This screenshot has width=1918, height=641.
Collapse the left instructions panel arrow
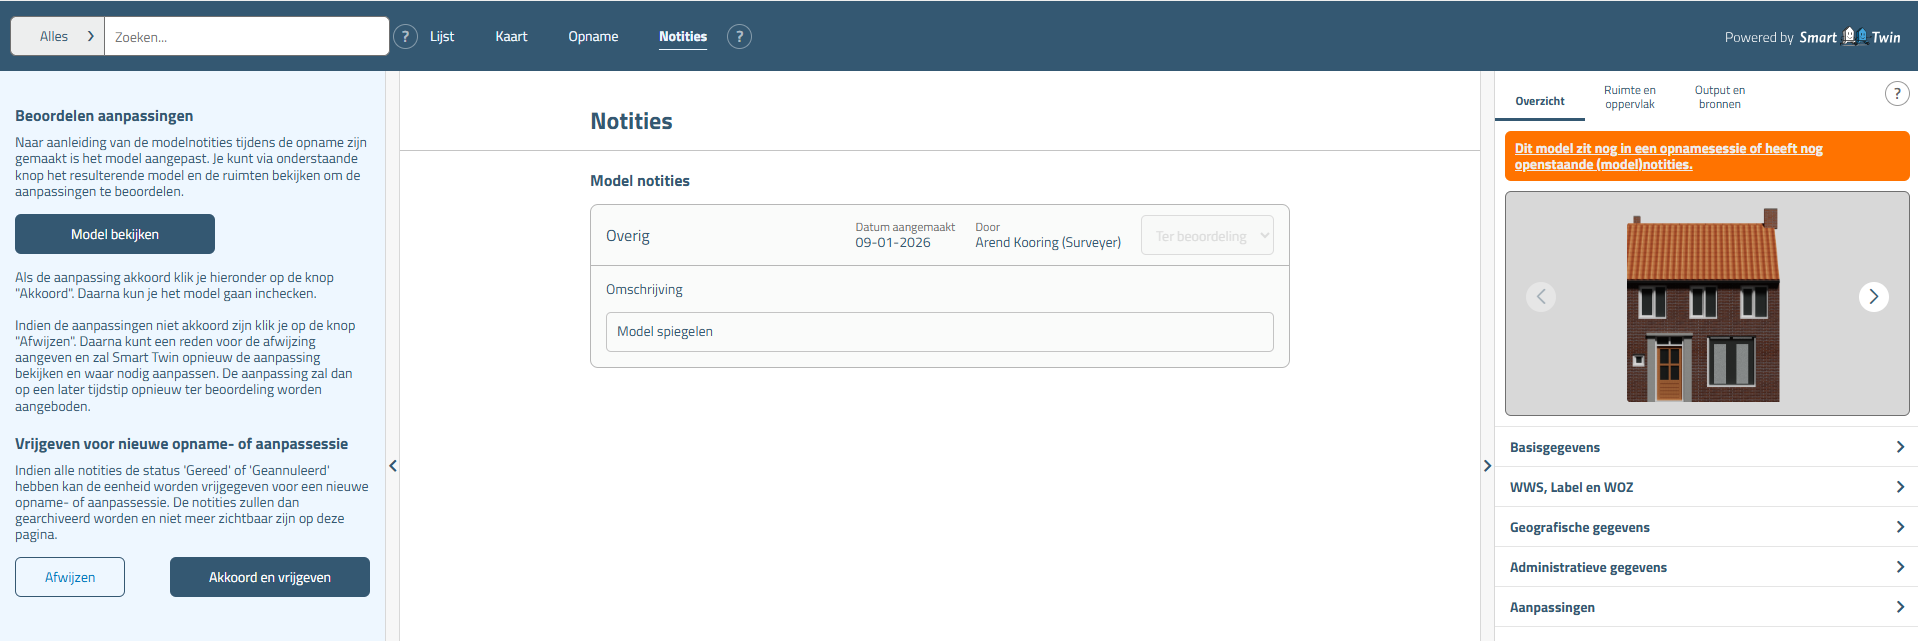point(393,466)
